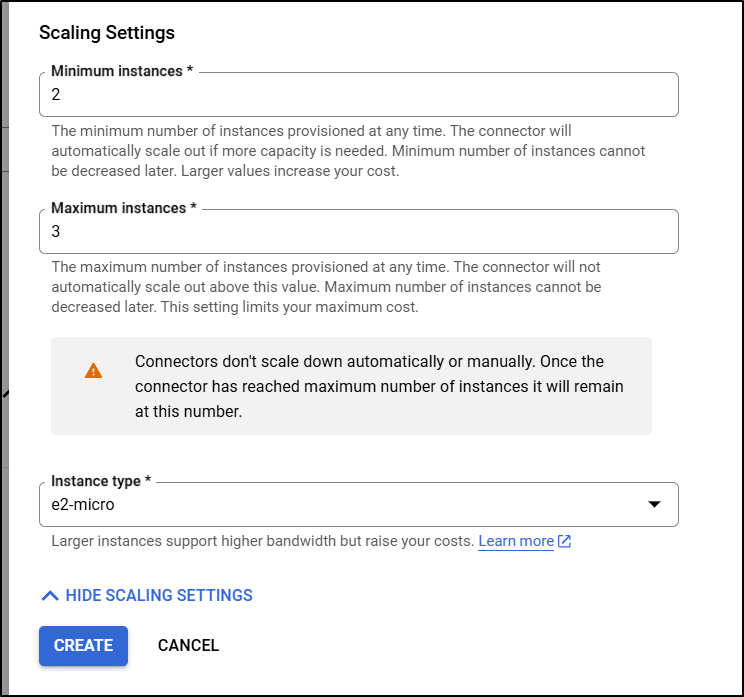Open the external link icon beside Learn more
The height and width of the screenshot is (697, 744).
click(564, 541)
